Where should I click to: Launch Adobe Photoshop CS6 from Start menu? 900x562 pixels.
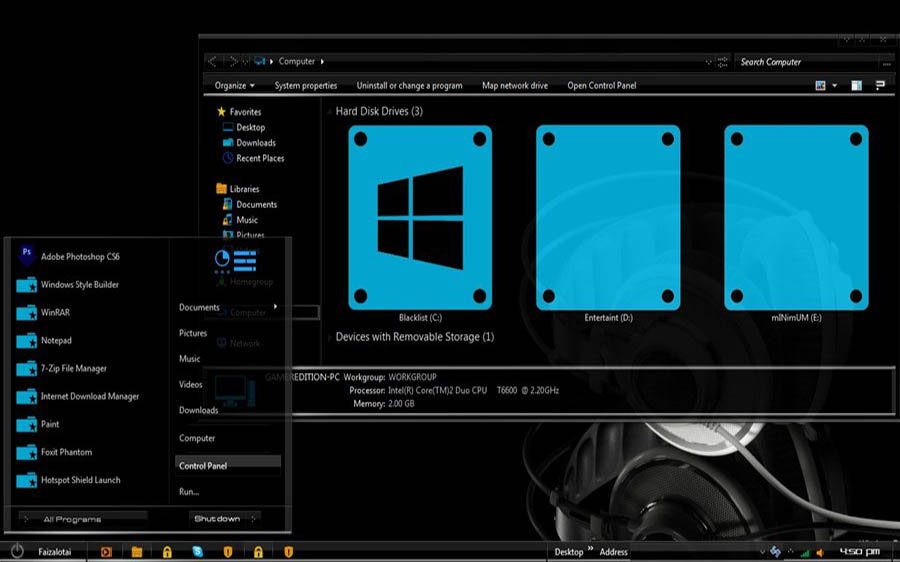click(x=79, y=257)
